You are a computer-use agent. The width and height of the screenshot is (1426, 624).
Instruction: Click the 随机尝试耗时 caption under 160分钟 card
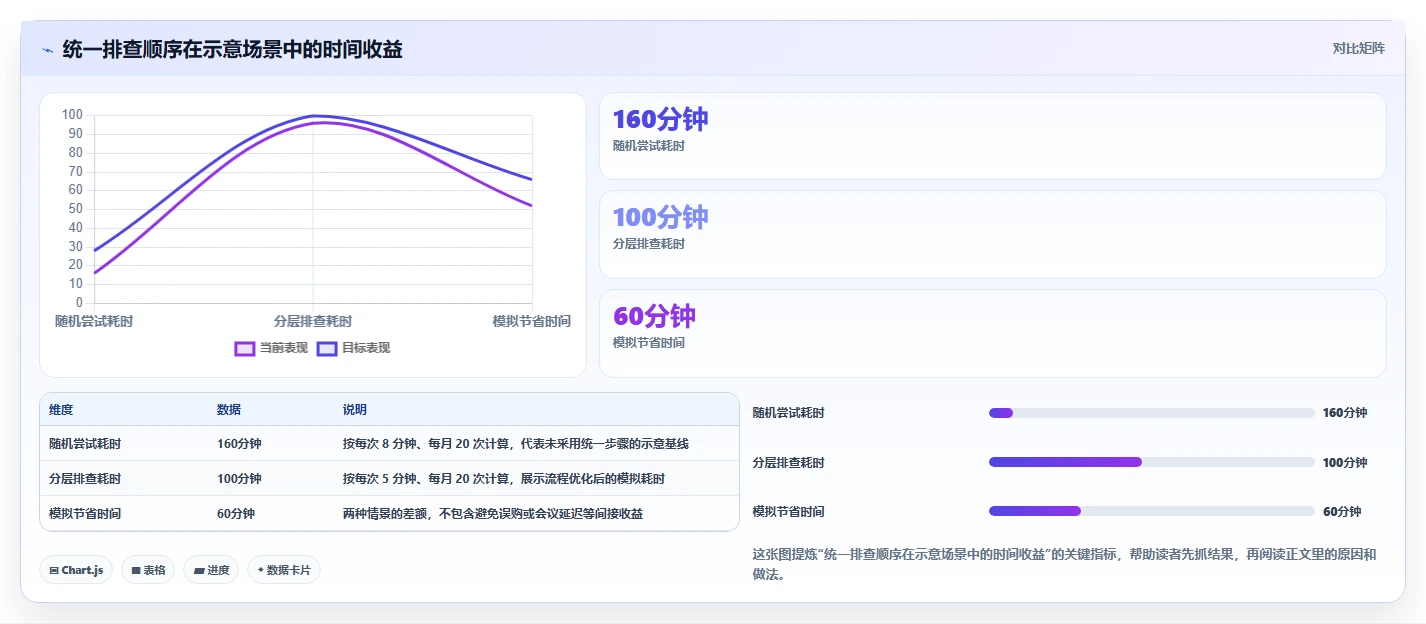(649, 146)
